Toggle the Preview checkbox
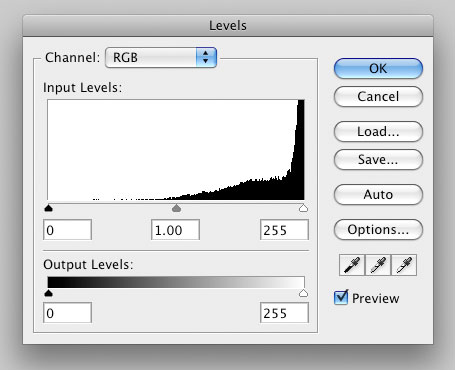The width and height of the screenshot is (455, 370). point(341,297)
